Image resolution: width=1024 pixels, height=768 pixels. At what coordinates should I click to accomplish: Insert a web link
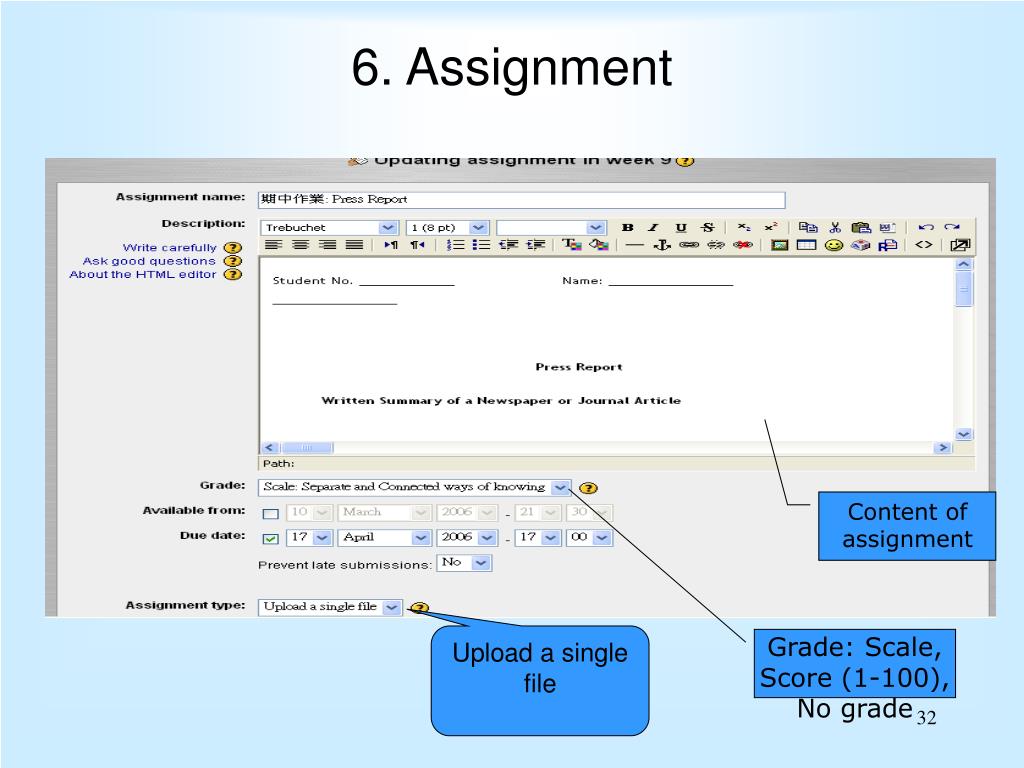click(x=688, y=245)
